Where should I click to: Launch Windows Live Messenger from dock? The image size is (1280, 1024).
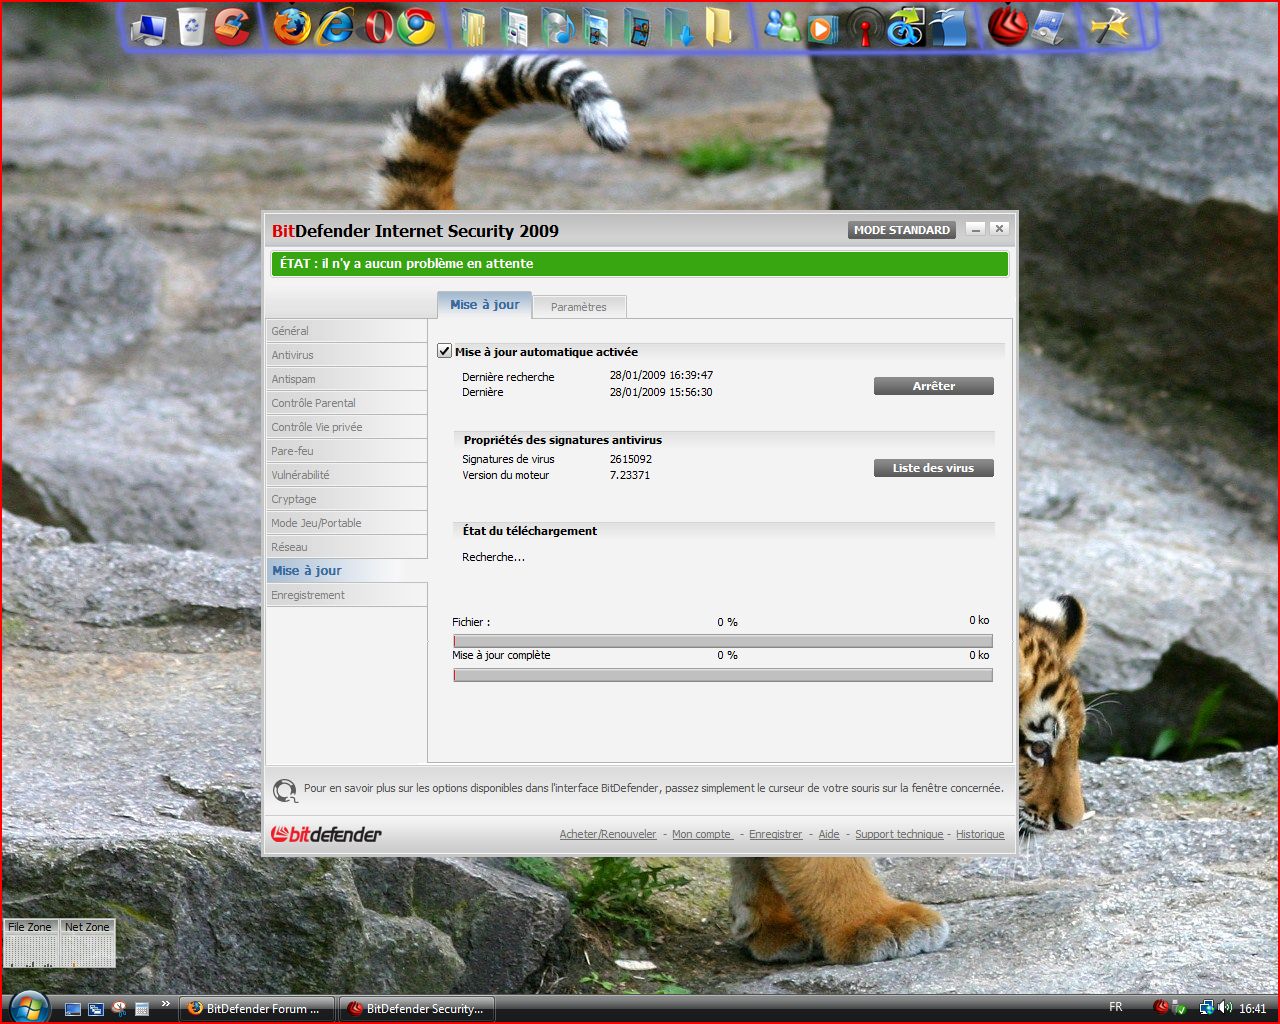click(x=781, y=27)
